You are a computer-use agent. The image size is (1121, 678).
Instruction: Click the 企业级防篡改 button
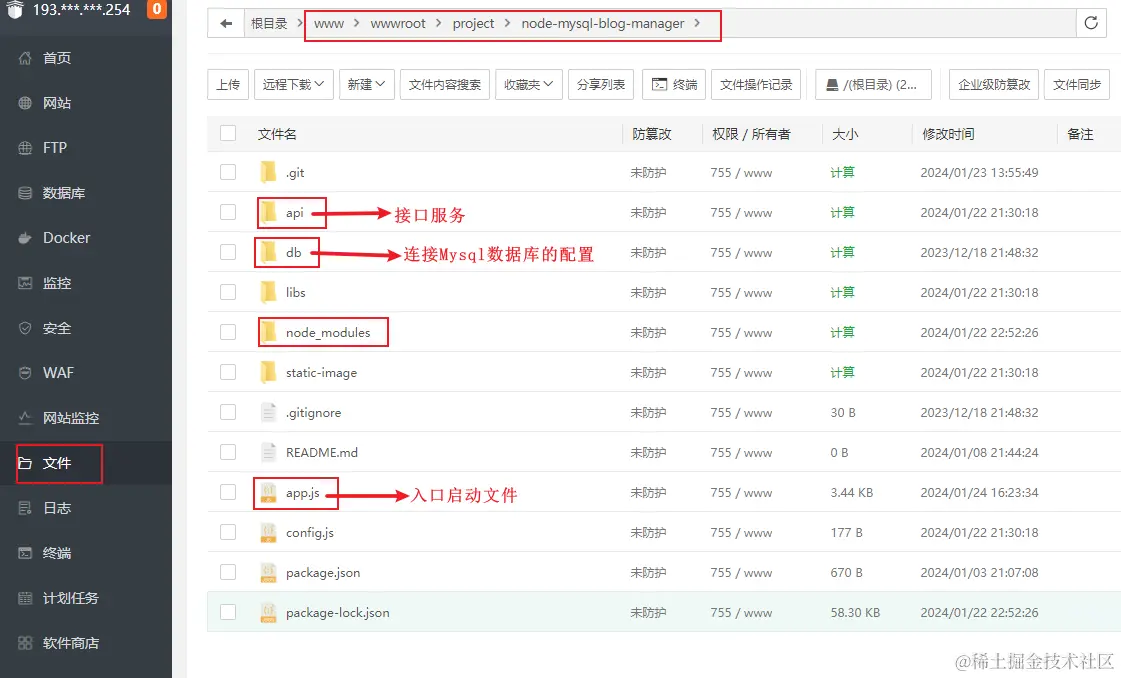(x=994, y=84)
